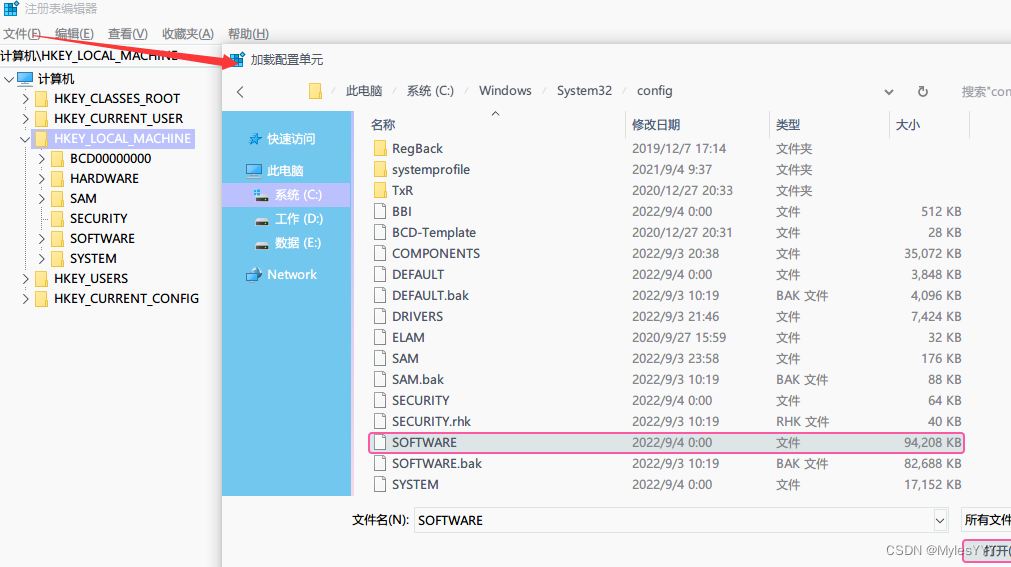Open the file name combo box dropdown

(939, 520)
